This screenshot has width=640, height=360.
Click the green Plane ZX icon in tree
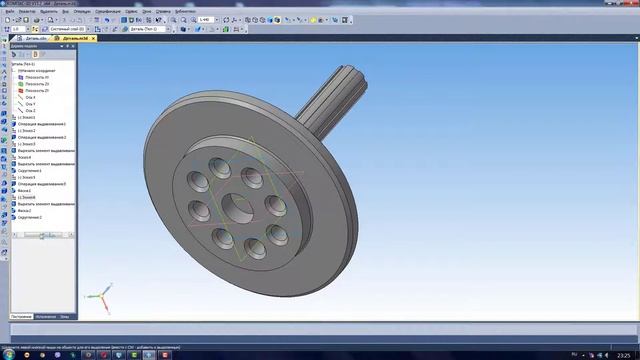tap(21, 84)
